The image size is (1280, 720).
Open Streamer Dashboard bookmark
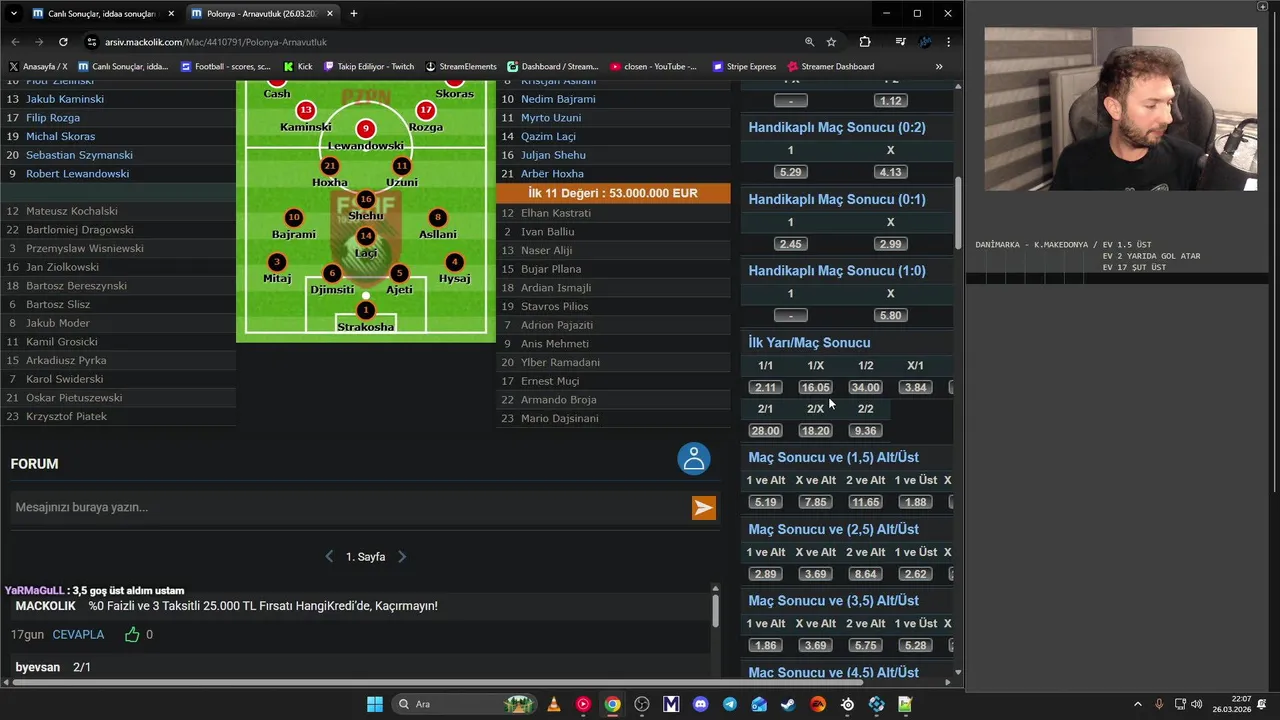[x=831, y=66]
